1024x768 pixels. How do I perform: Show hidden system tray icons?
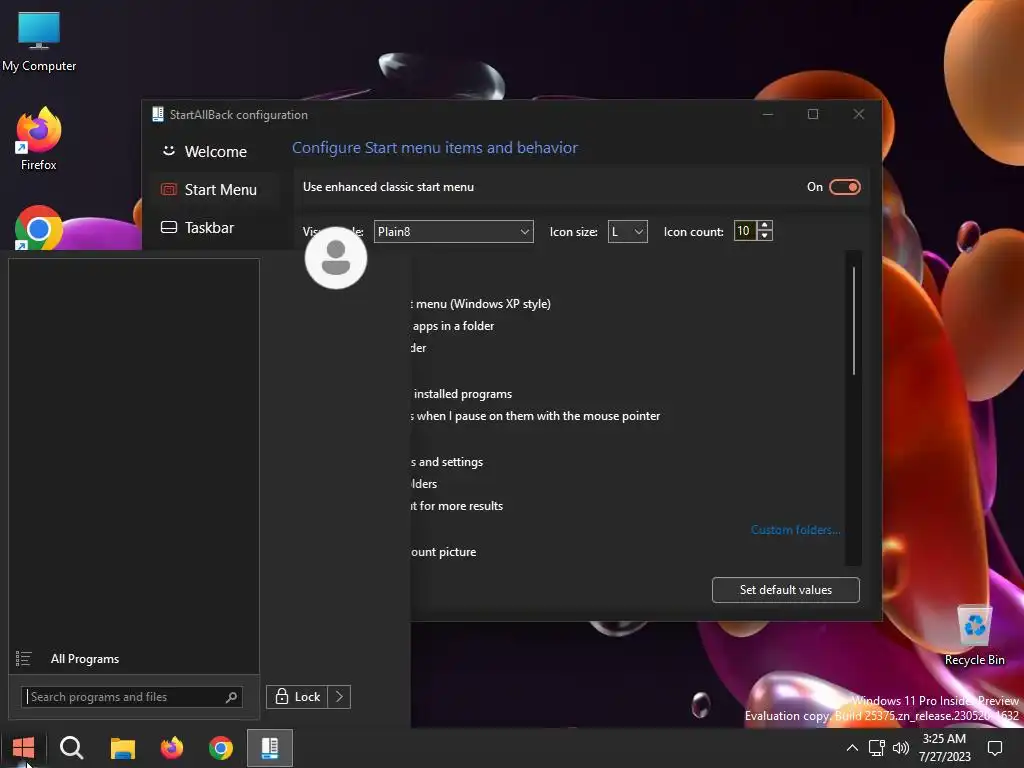tap(852, 748)
